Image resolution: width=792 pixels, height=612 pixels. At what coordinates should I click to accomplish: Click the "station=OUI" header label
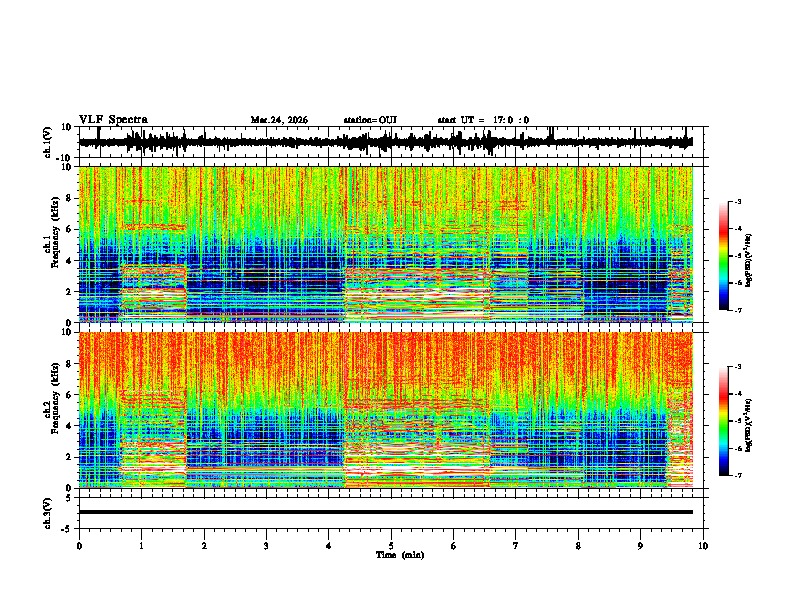tap(370, 120)
